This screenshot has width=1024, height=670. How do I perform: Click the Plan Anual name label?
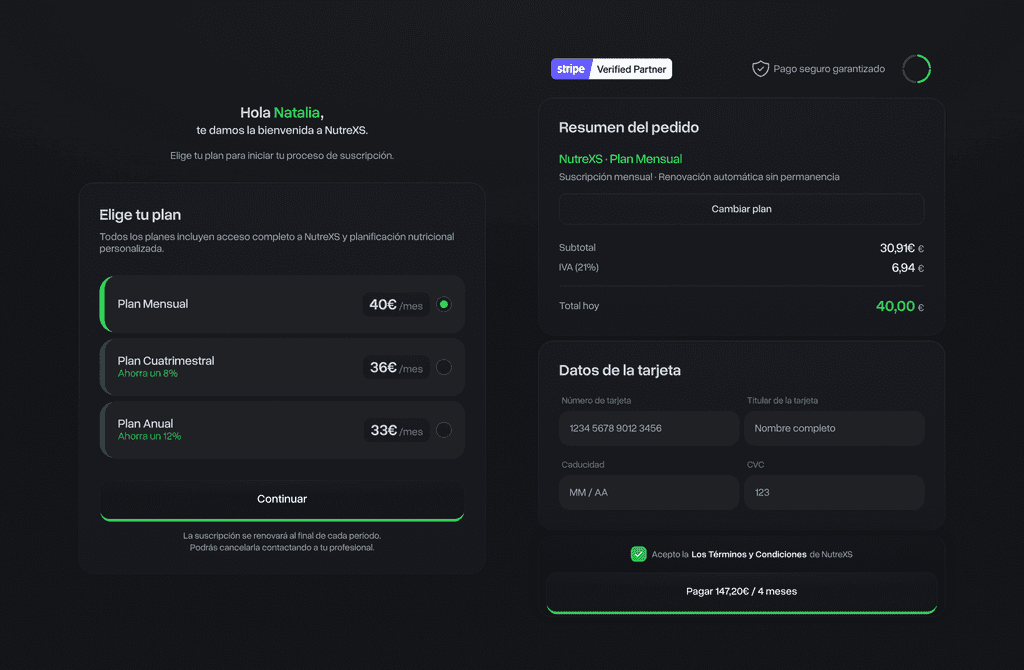(x=145, y=423)
